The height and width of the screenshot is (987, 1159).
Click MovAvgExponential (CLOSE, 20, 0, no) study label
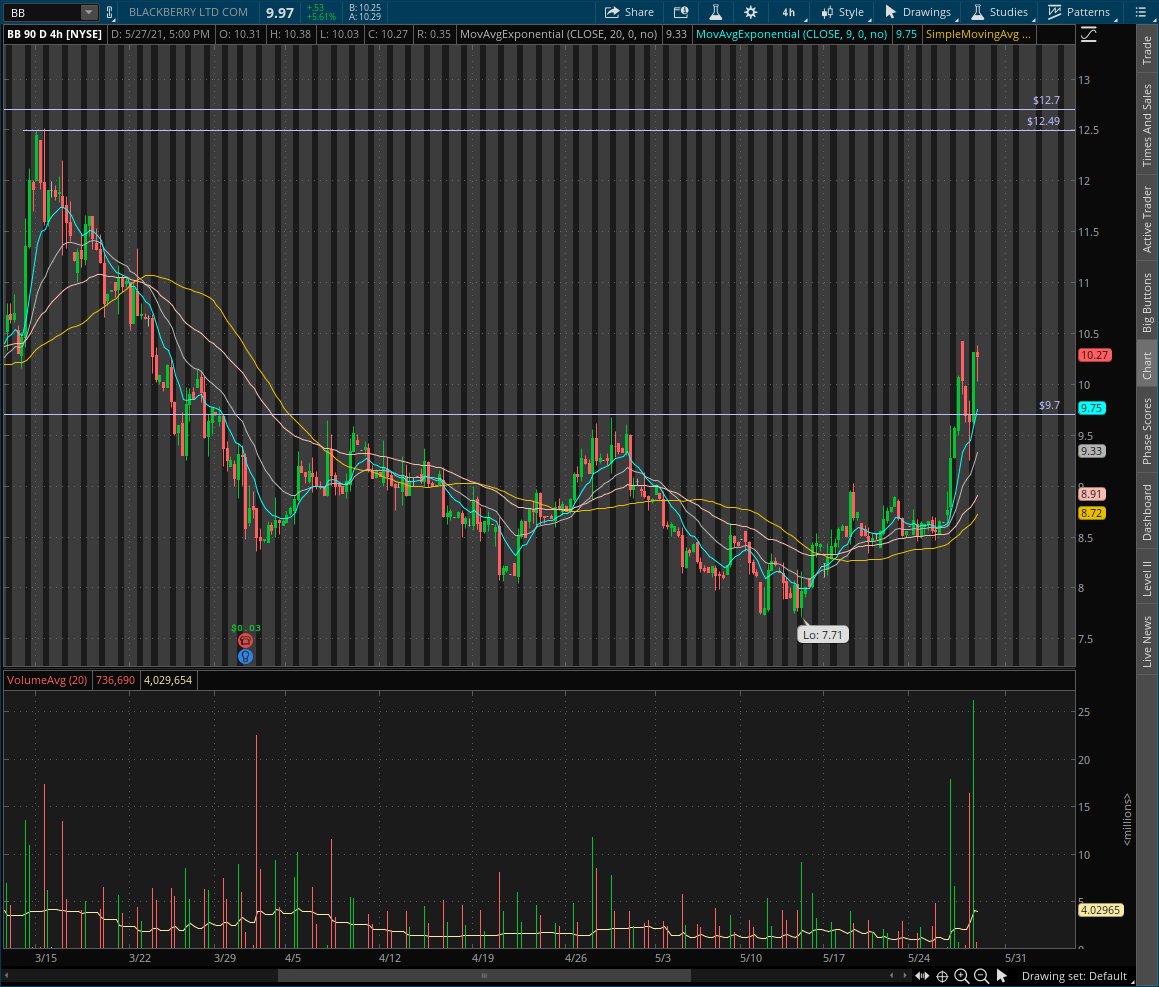coord(558,34)
